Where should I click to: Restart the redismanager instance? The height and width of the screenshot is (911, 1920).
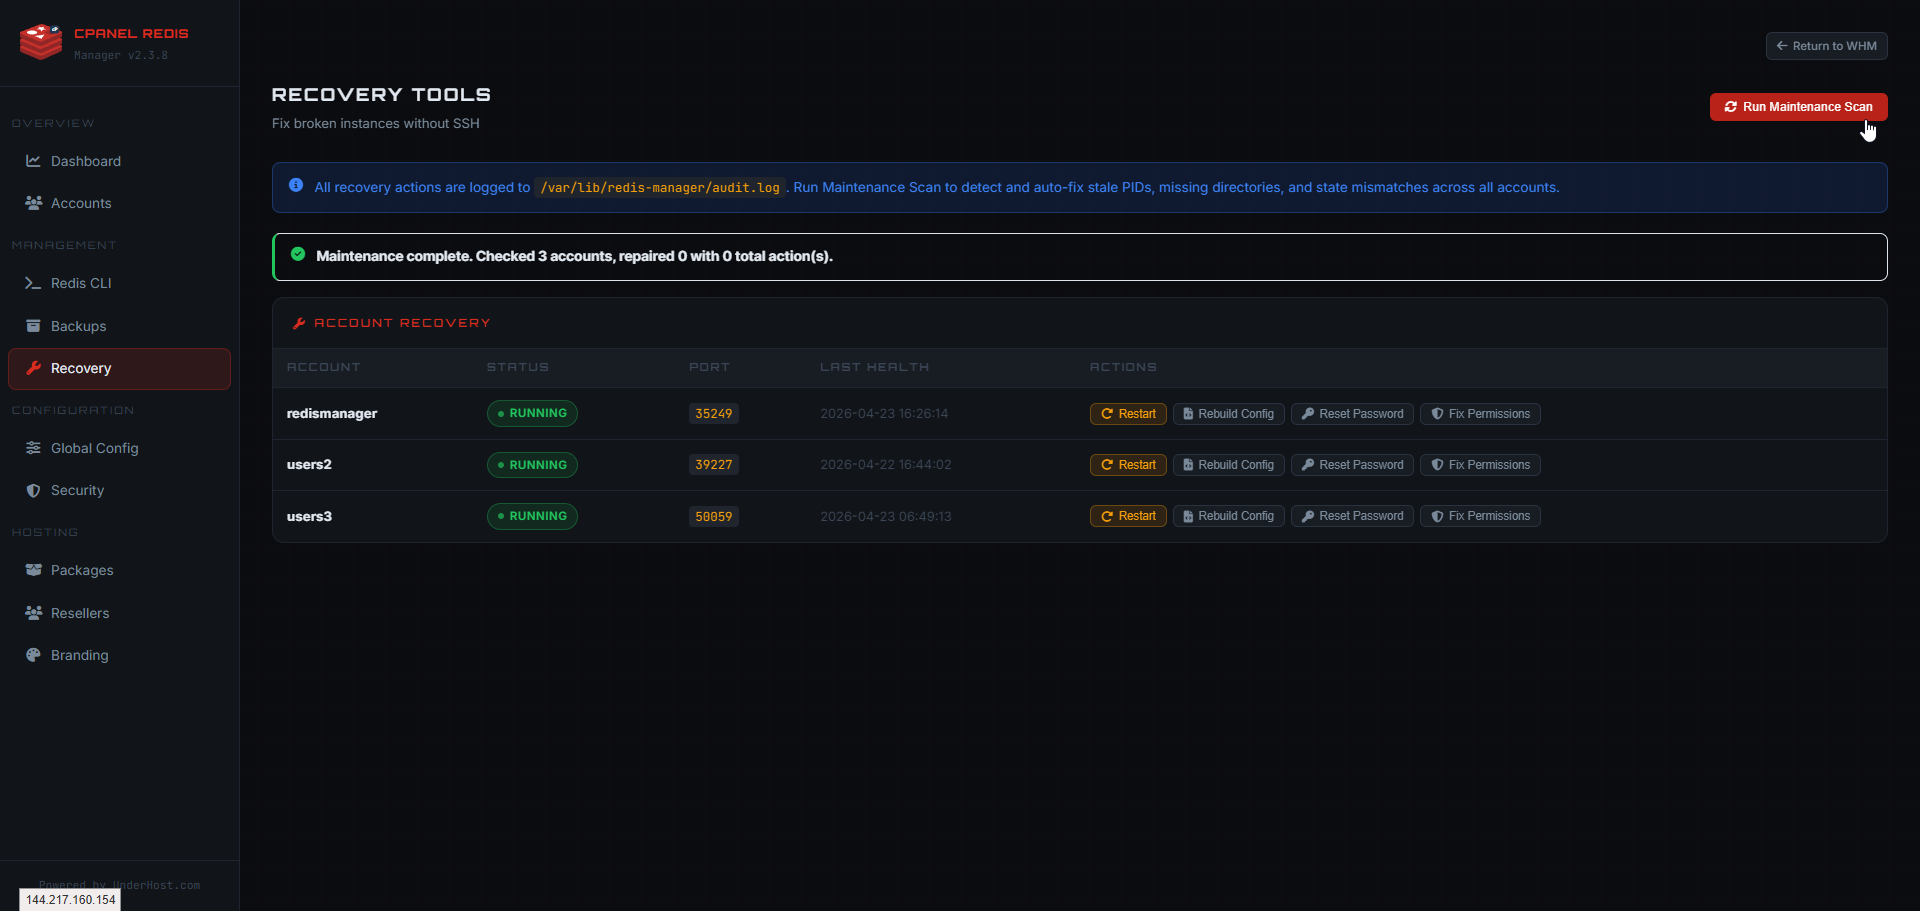pyautogui.click(x=1127, y=413)
